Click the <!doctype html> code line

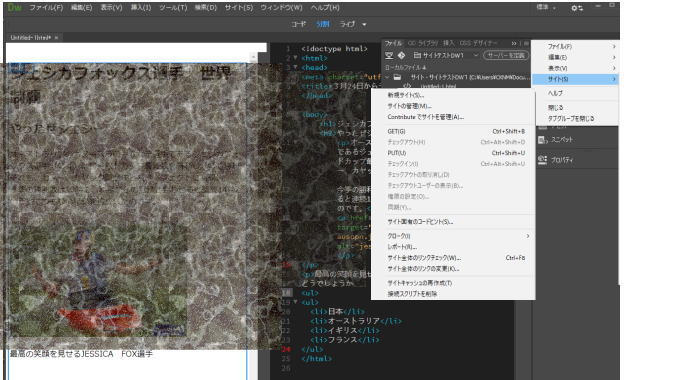[x=334, y=48]
